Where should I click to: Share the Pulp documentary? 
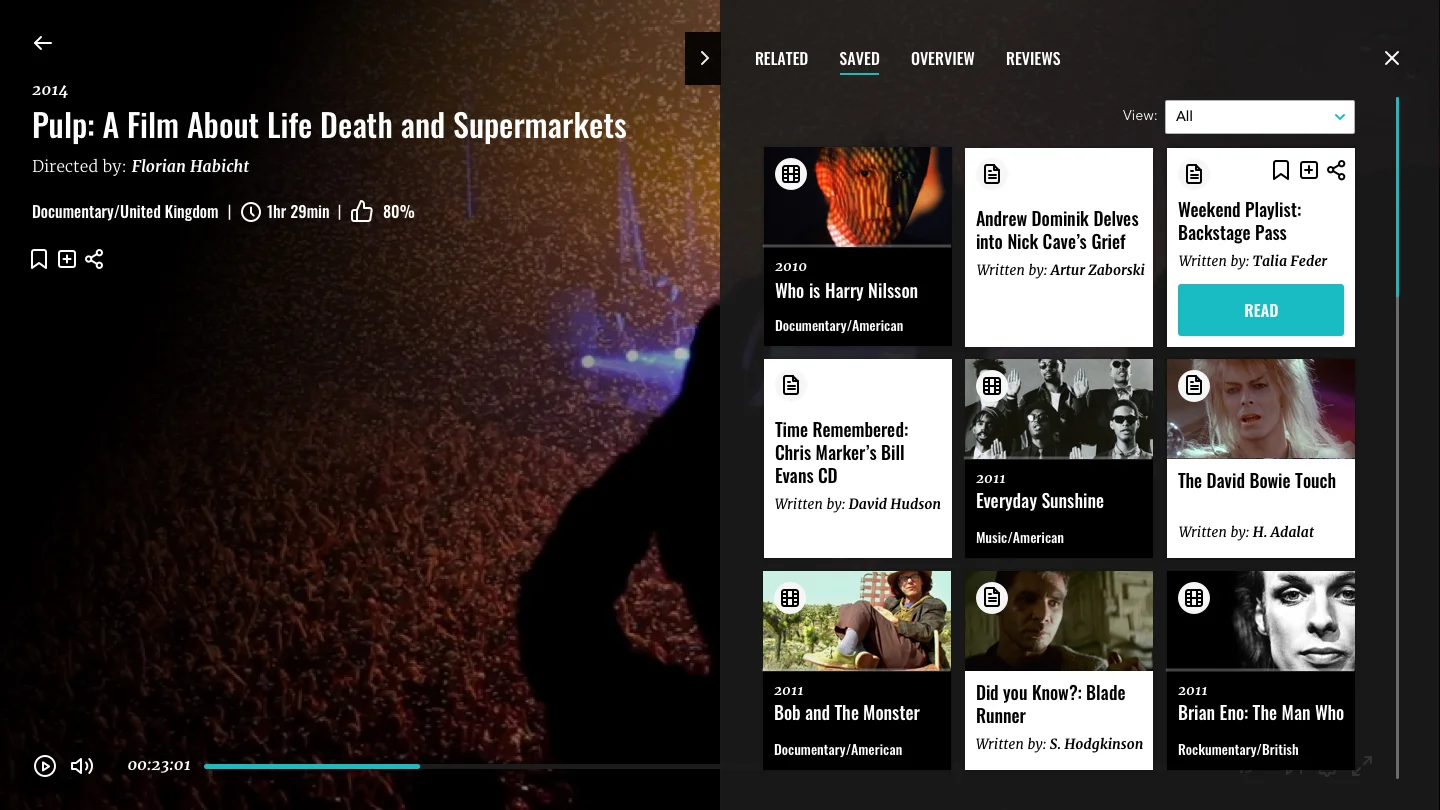(x=94, y=258)
